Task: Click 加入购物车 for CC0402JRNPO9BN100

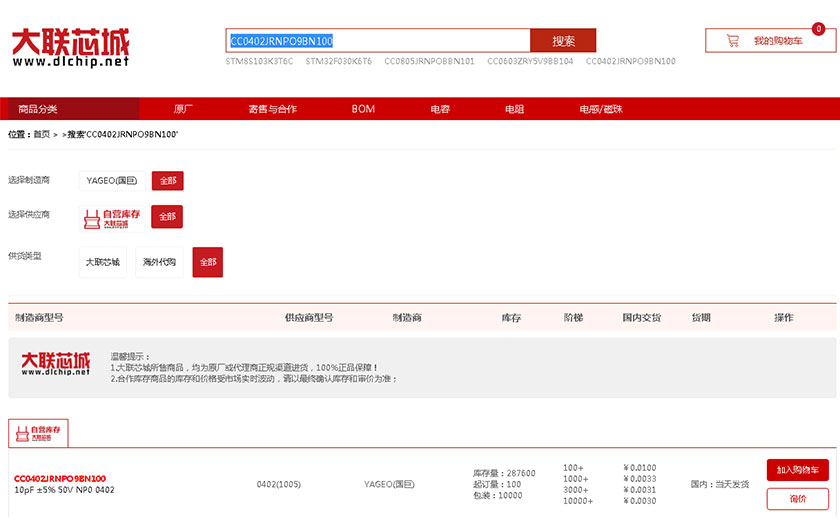Action: click(x=797, y=470)
